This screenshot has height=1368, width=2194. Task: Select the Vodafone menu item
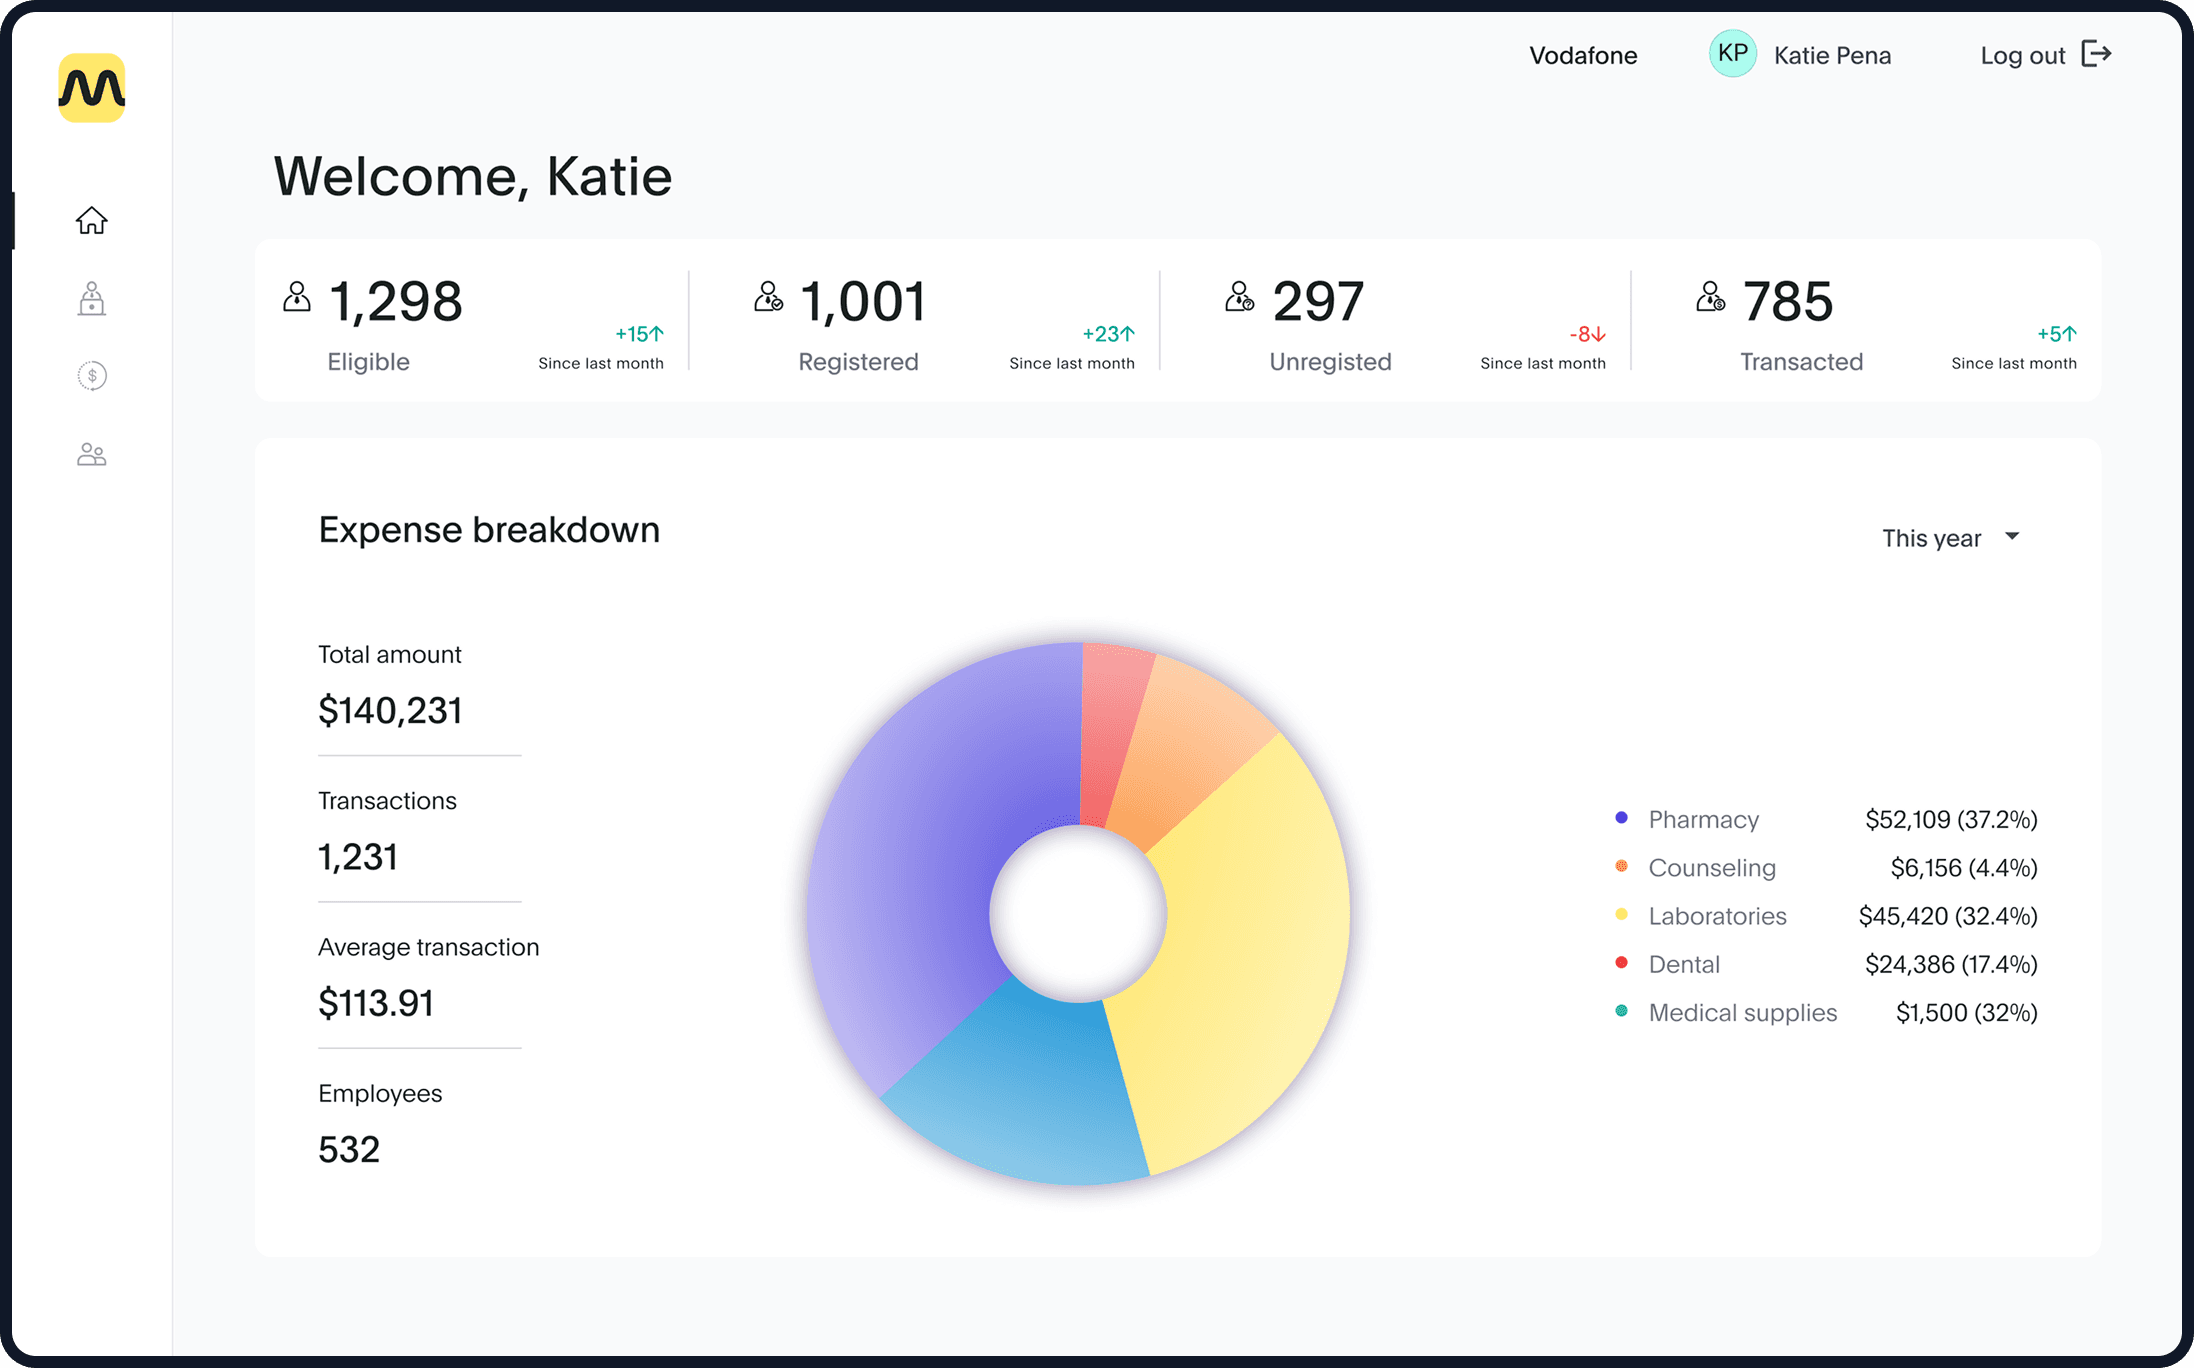1582,55
